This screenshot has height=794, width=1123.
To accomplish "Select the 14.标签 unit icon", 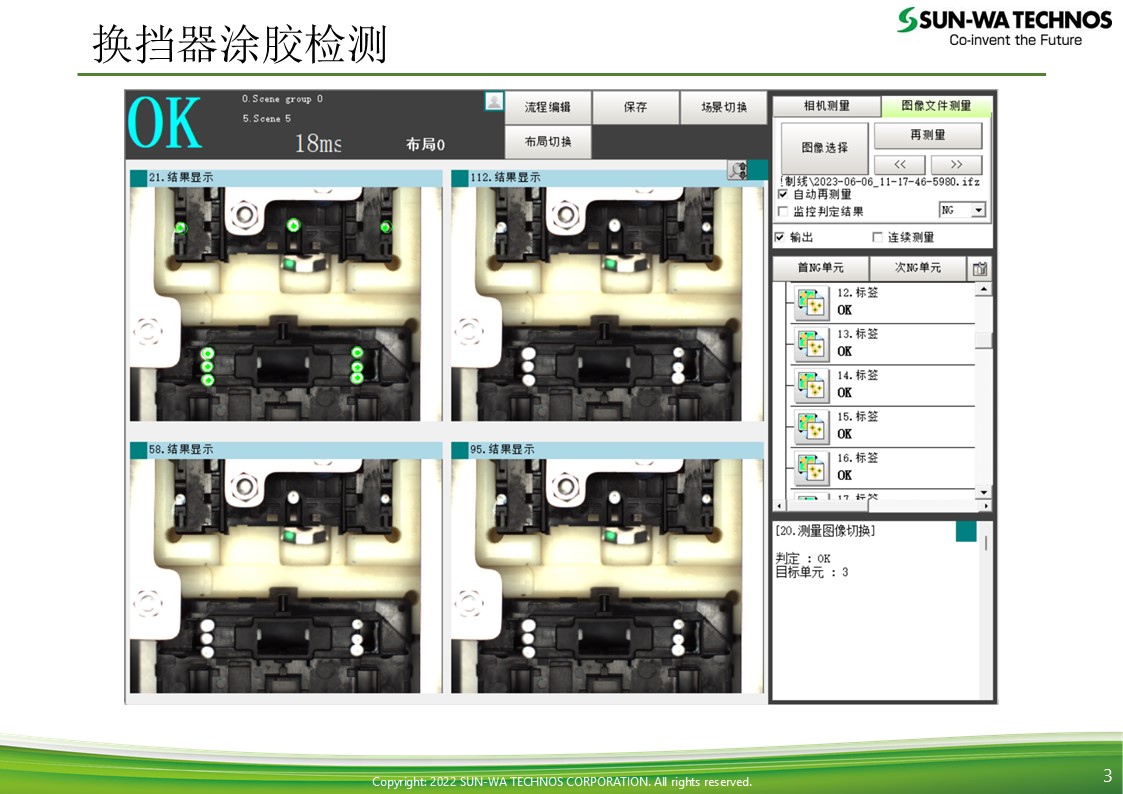I will point(810,385).
